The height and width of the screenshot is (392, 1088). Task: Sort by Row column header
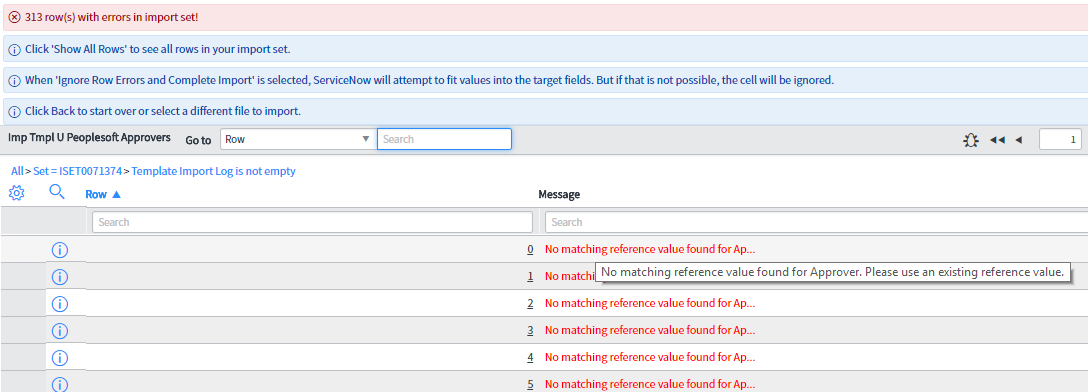103,195
